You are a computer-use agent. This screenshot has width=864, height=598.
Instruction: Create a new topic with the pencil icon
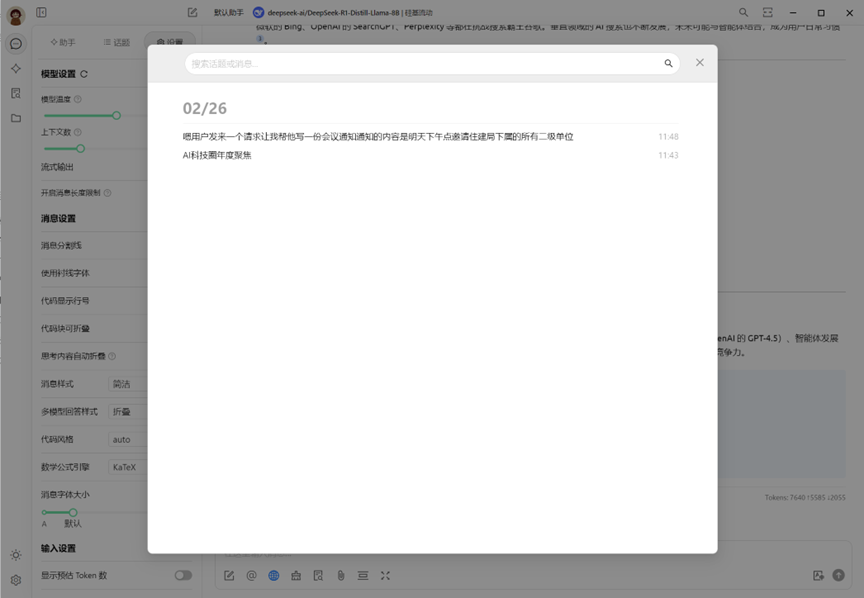(x=229, y=575)
